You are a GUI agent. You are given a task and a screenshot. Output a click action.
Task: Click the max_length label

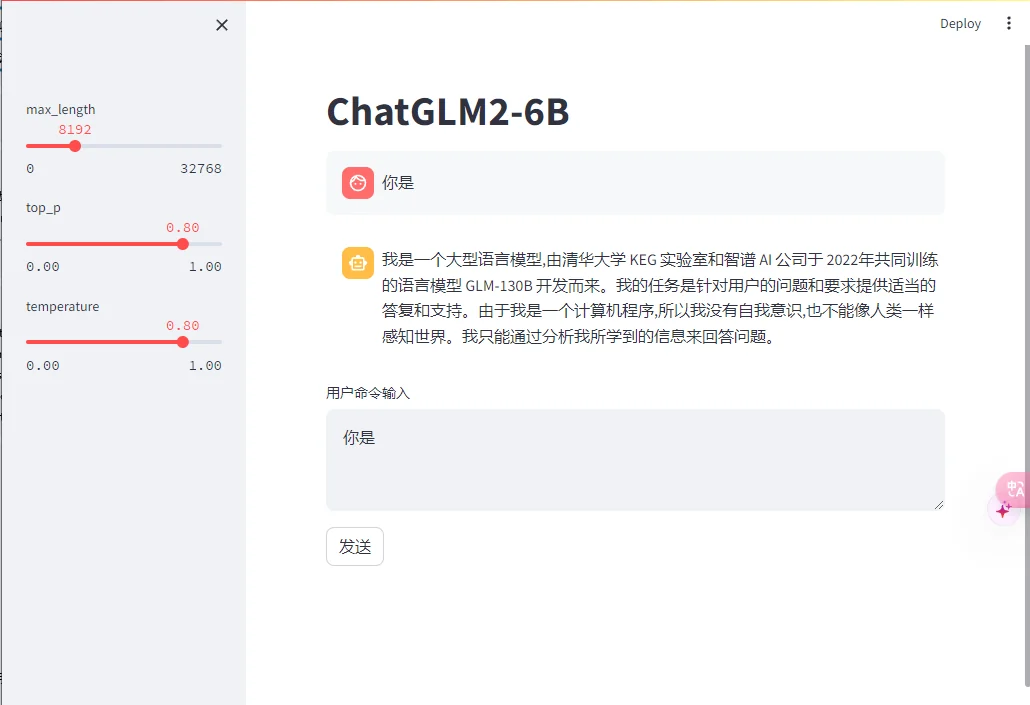point(60,109)
